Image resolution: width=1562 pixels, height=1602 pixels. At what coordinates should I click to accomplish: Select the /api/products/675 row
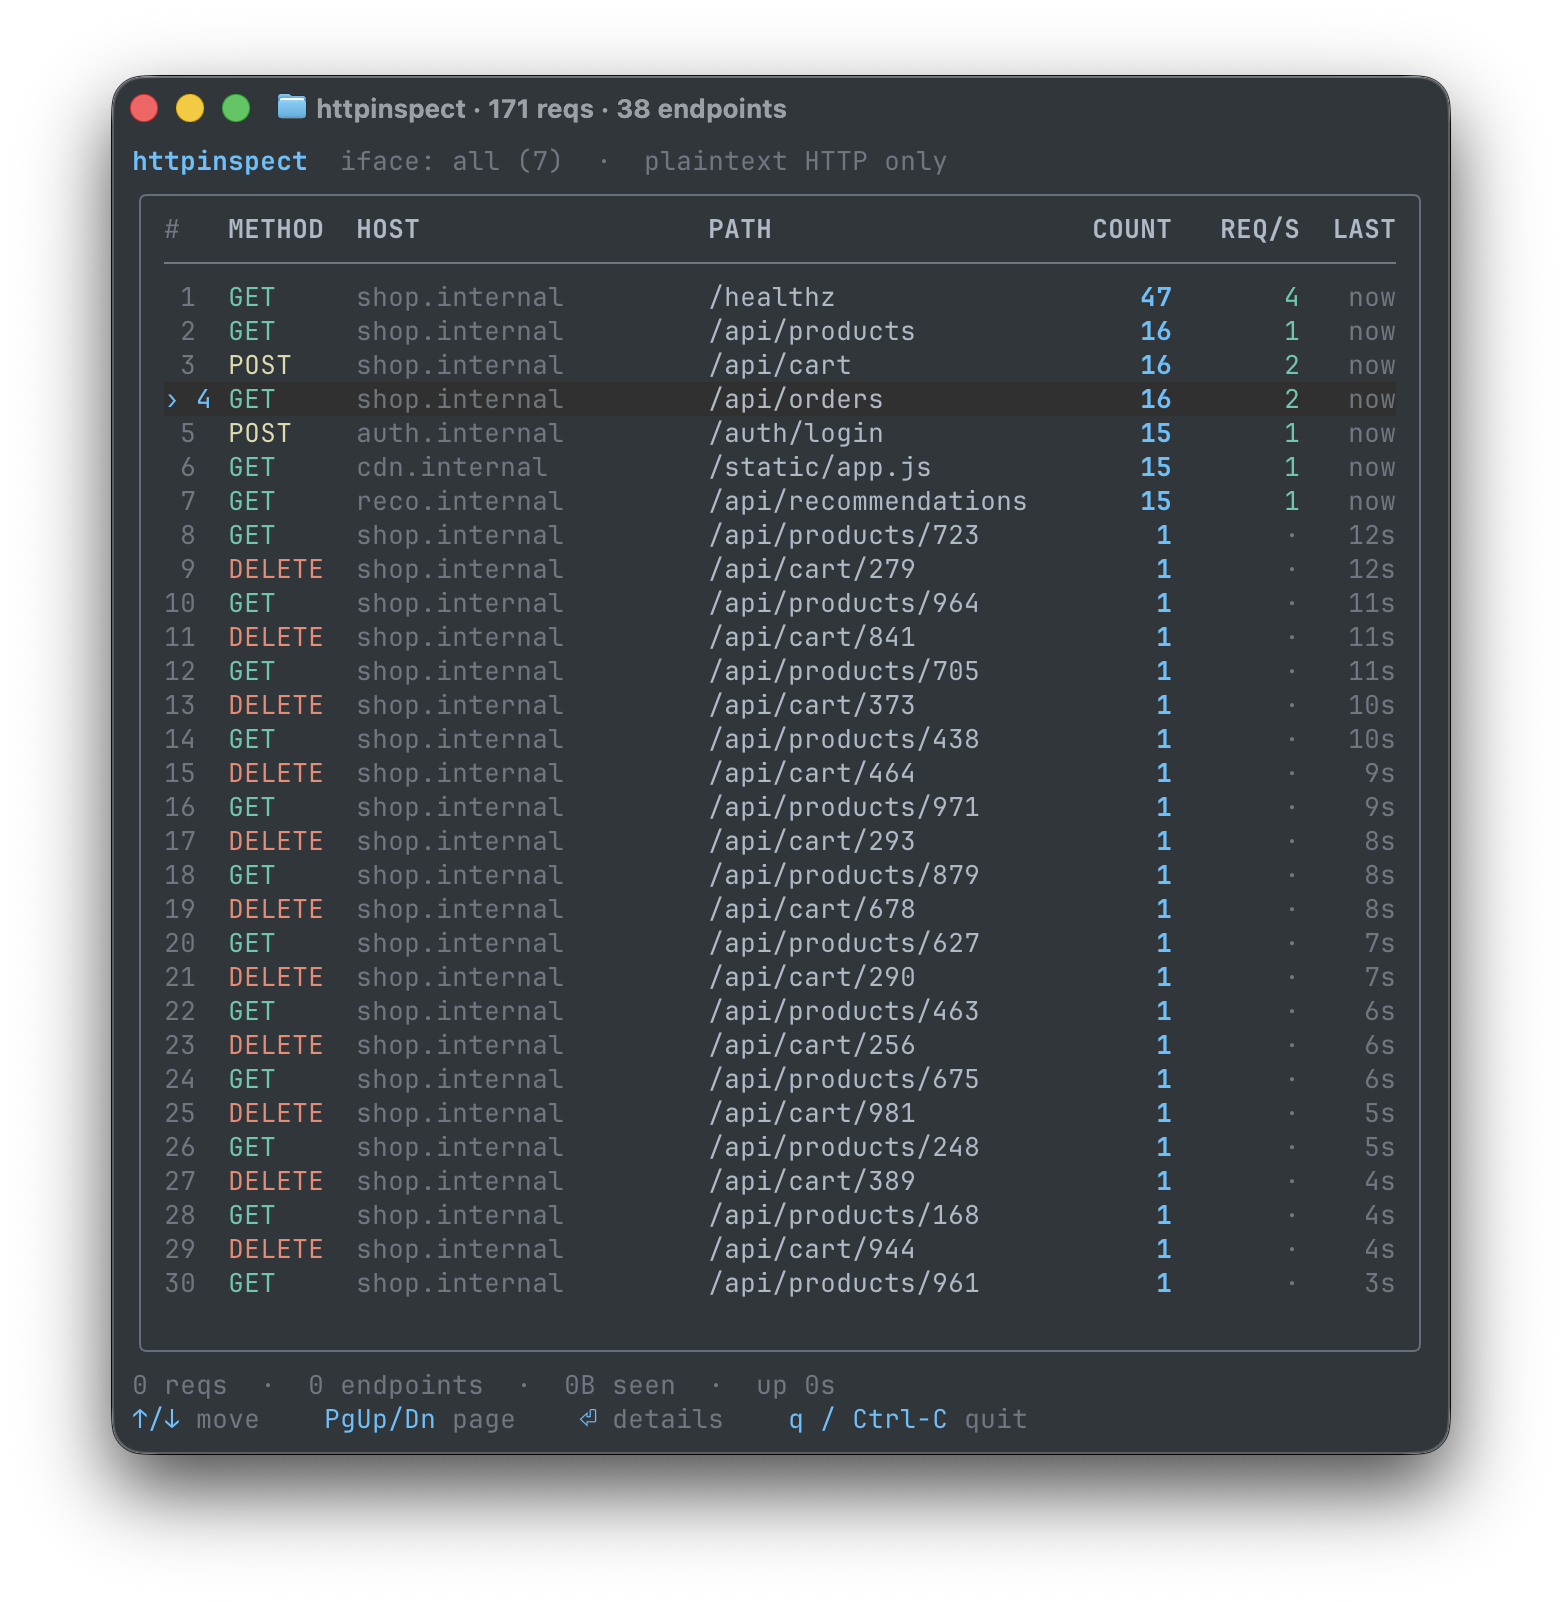[780, 1079]
